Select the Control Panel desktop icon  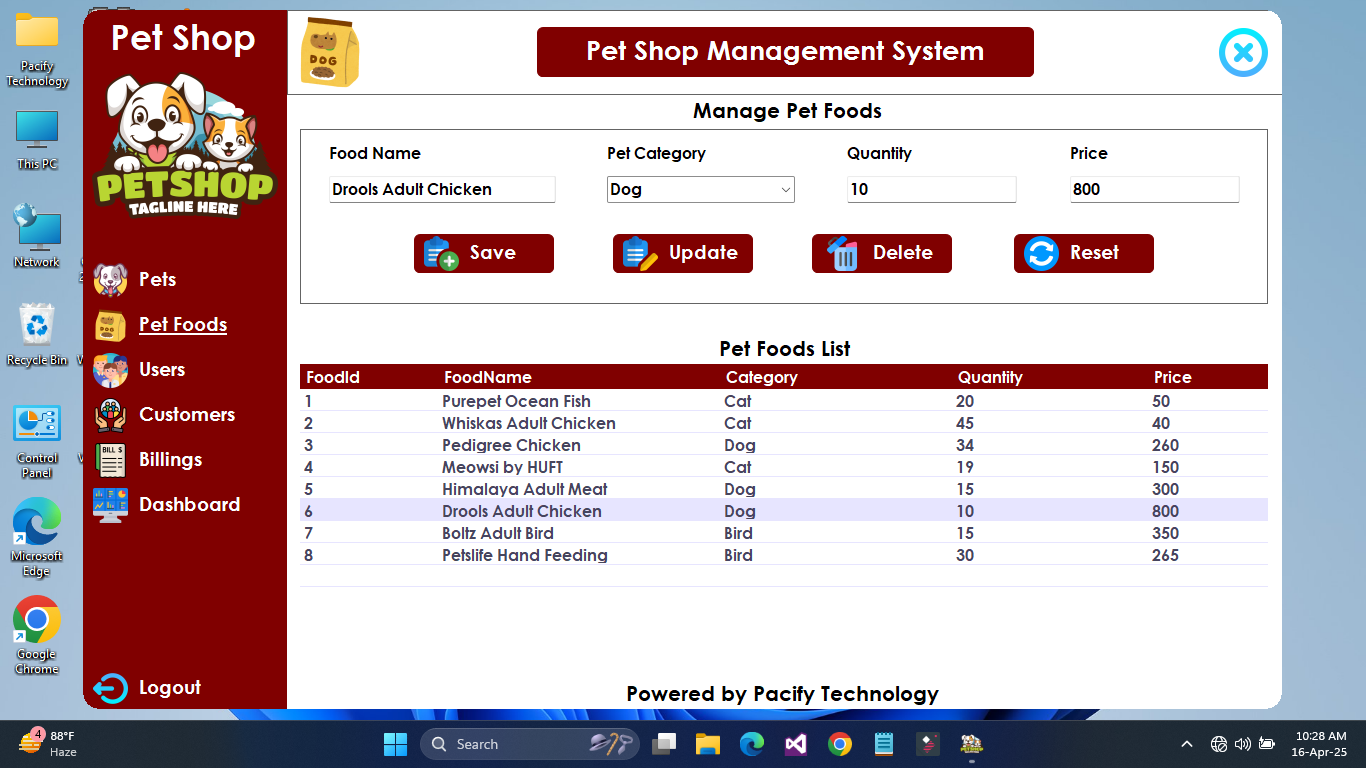pos(37,441)
